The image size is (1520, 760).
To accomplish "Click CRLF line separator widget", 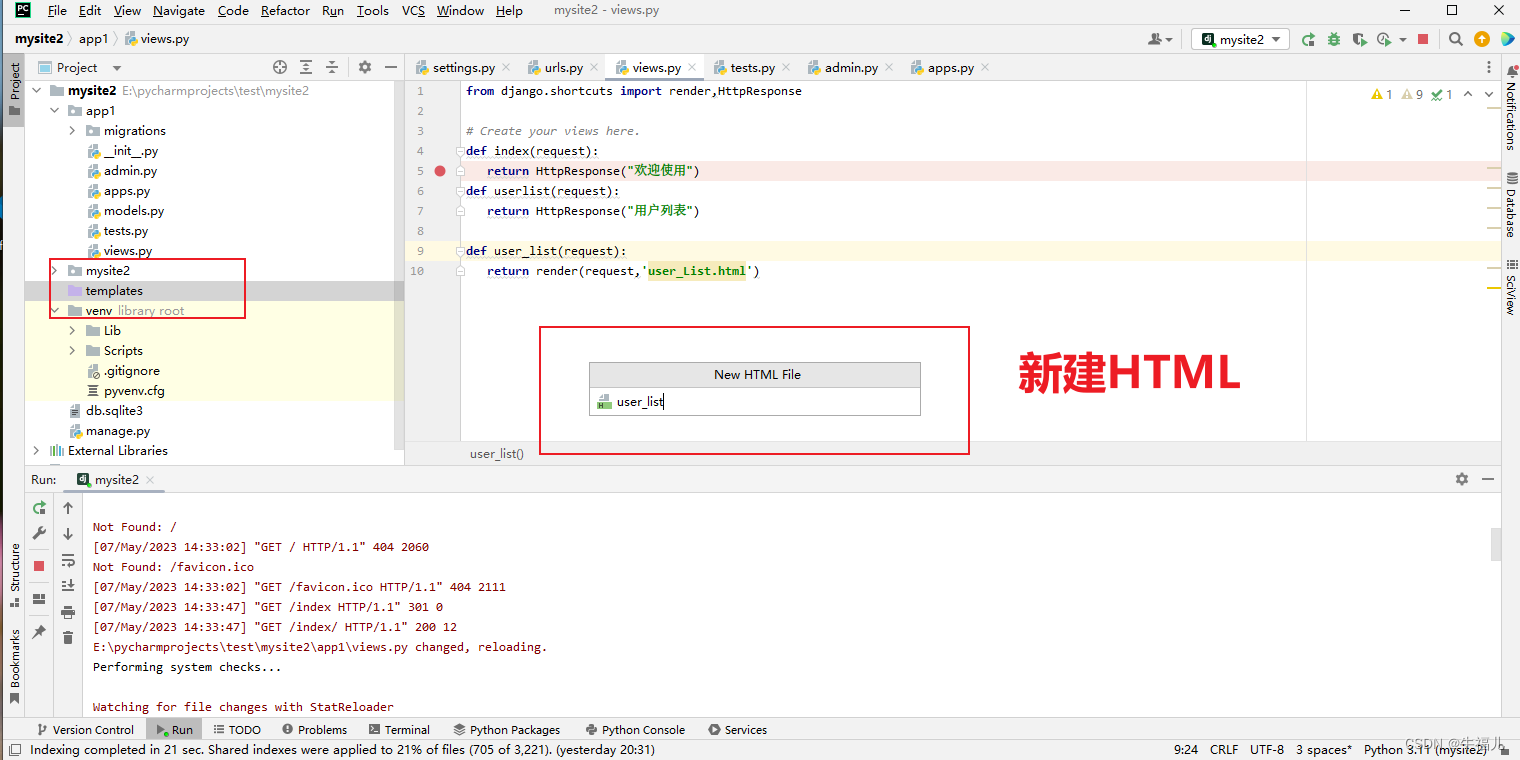I will (1224, 749).
